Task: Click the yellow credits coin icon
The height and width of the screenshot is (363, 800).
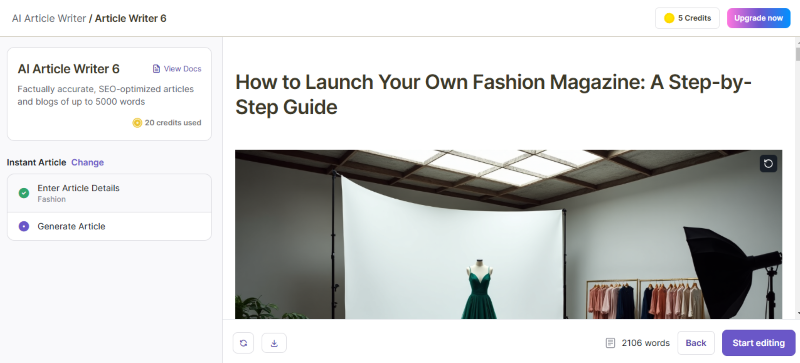Action: click(669, 18)
